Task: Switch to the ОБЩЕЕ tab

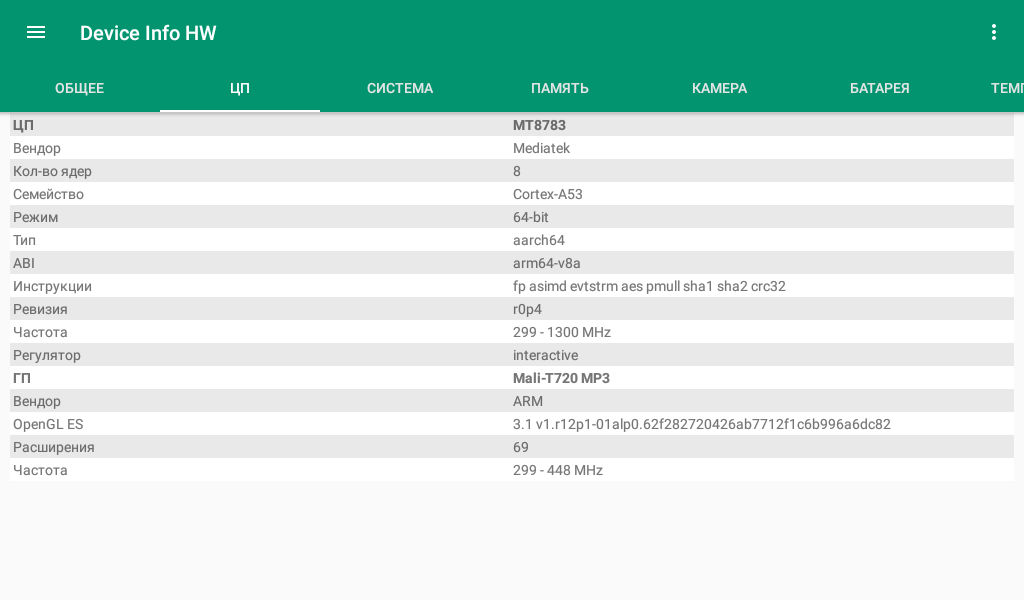Action: tap(80, 88)
